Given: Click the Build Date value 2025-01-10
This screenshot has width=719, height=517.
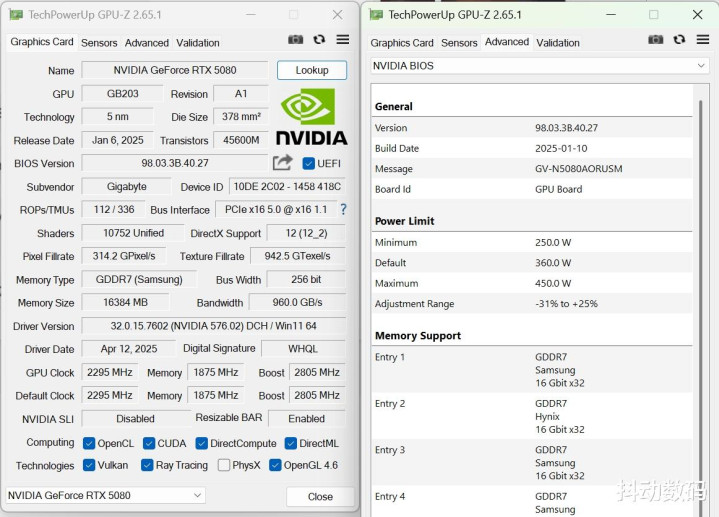Looking at the screenshot, I should point(561,148).
